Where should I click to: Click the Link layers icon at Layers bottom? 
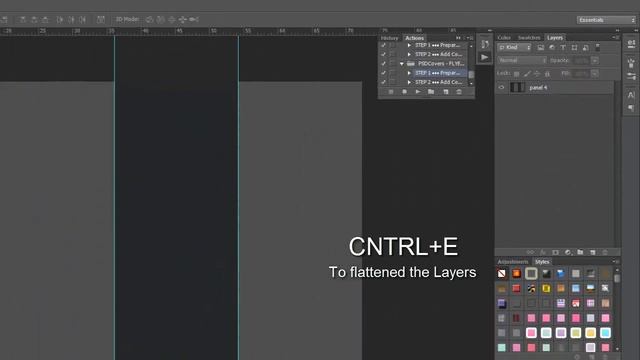click(x=530, y=252)
